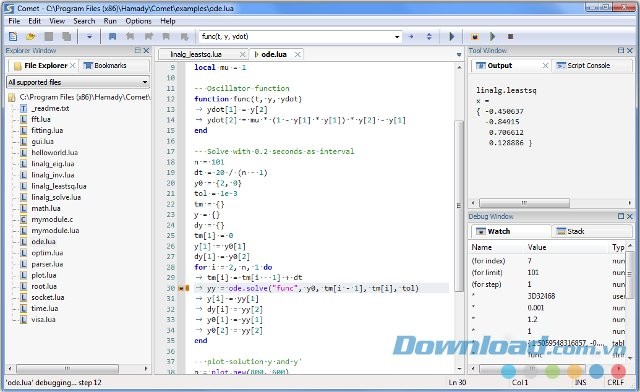Open socket.lua in file explorer
640x392 pixels.
point(48,297)
